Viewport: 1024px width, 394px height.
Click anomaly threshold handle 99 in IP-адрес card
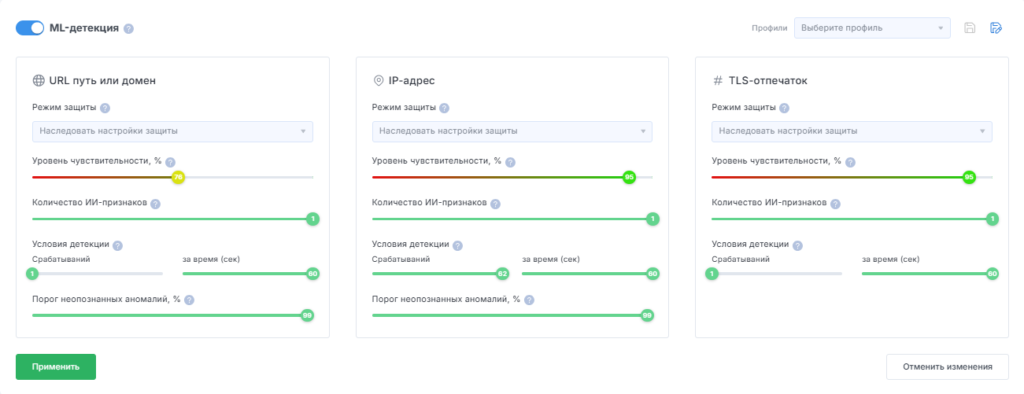647,316
